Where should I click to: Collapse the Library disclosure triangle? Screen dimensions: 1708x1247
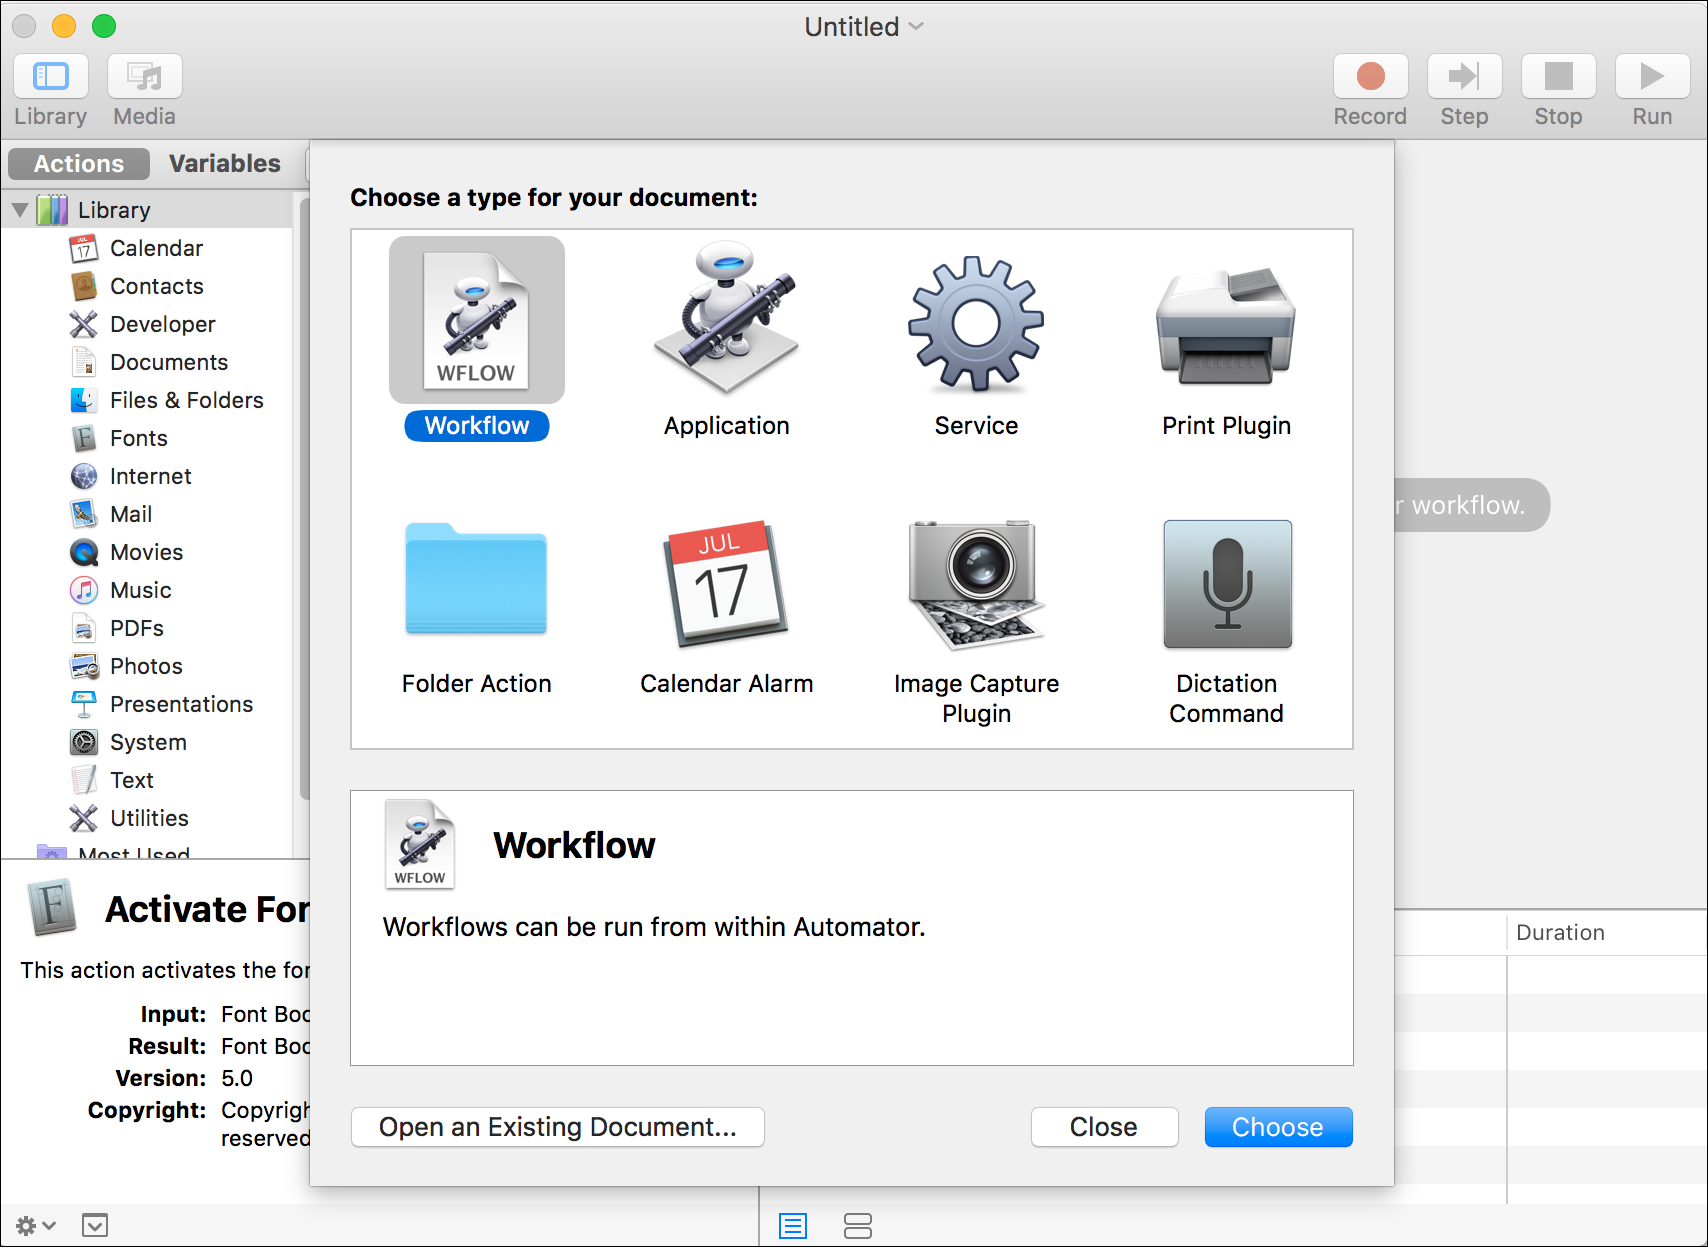tap(20, 210)
